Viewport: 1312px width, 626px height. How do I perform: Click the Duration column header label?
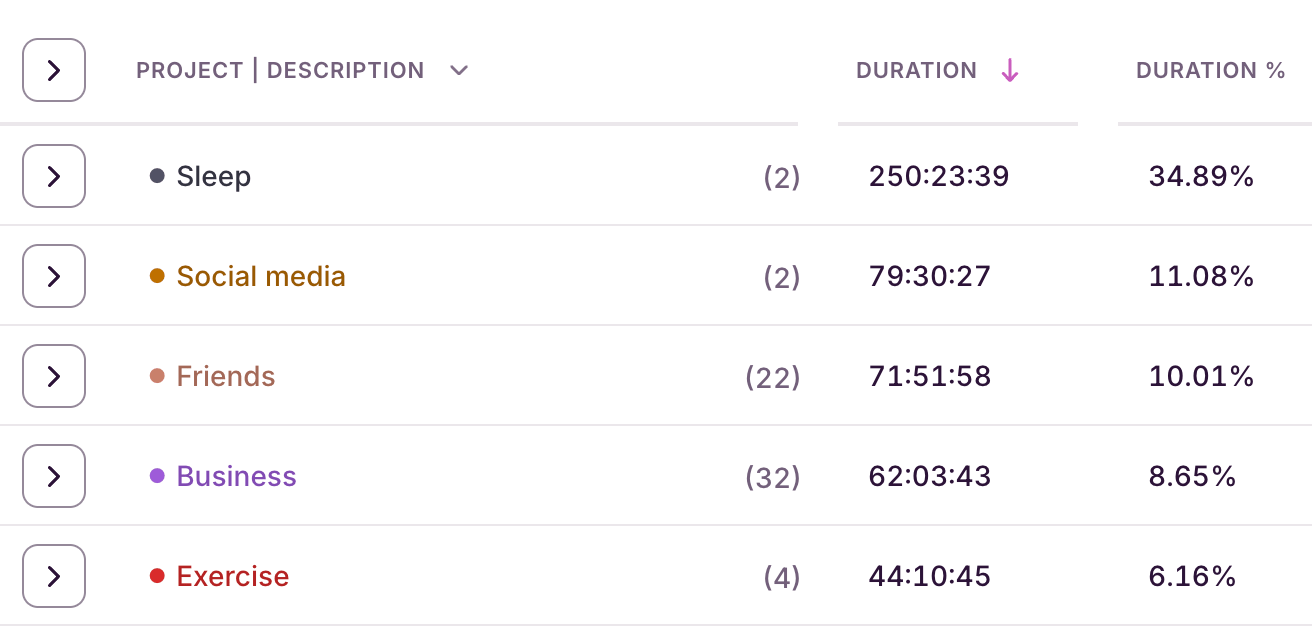click(916, 71)
